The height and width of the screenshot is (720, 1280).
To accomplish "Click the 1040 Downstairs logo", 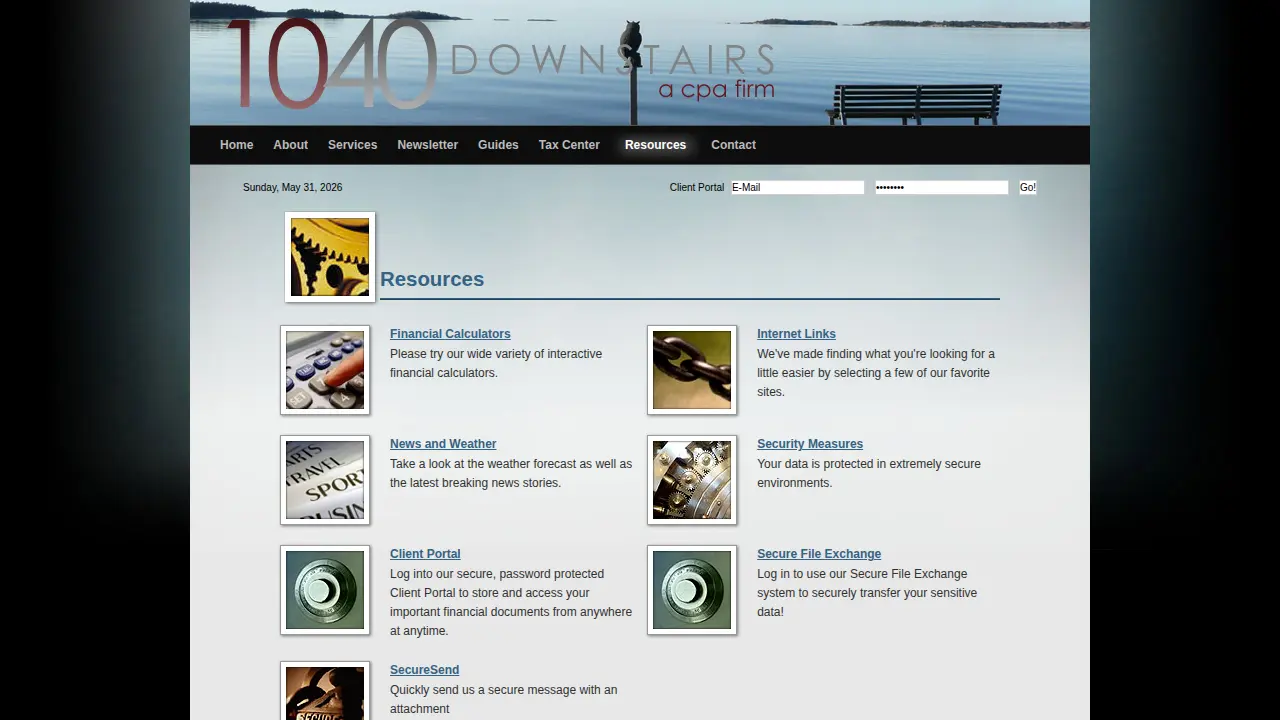I will (x=501, y=63).
